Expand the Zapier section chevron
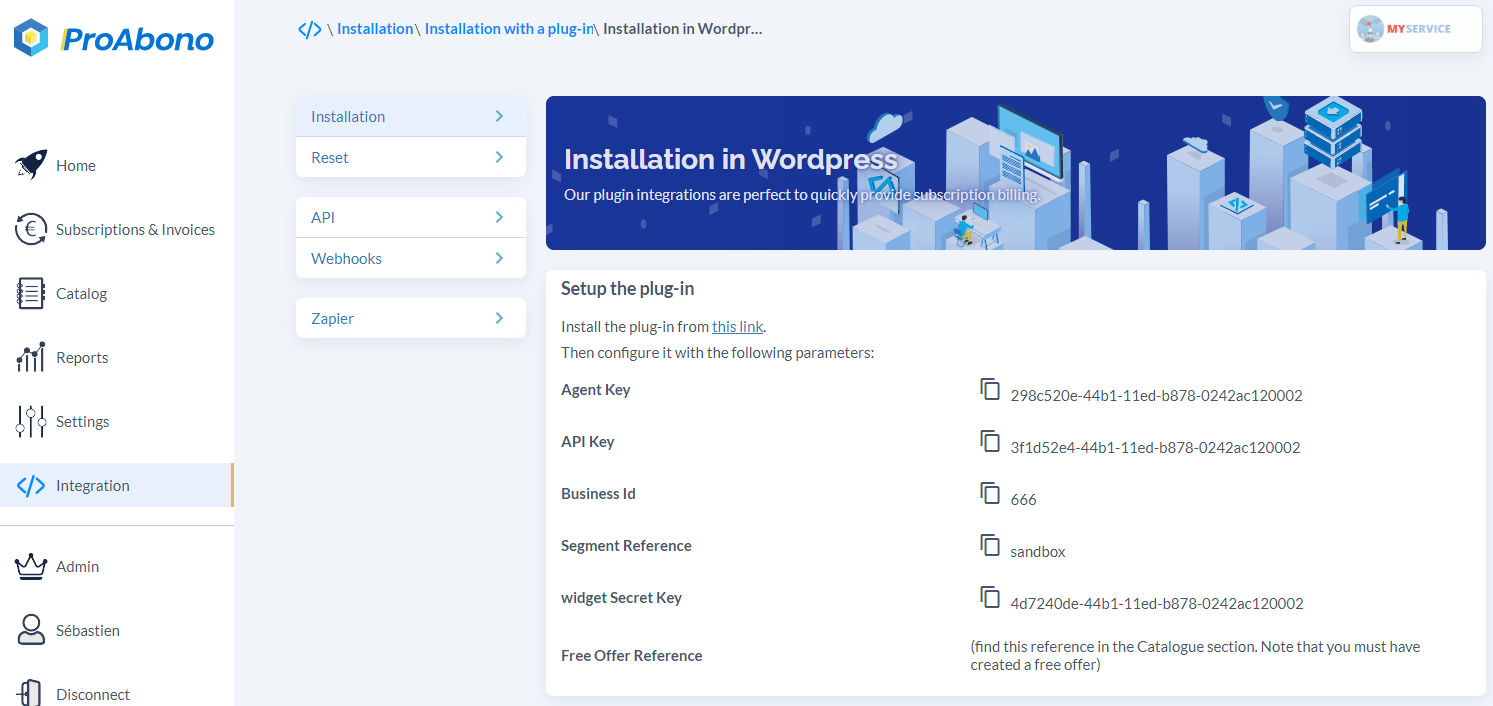This screenshot has height=706, width=1493. tap(499, 318)
